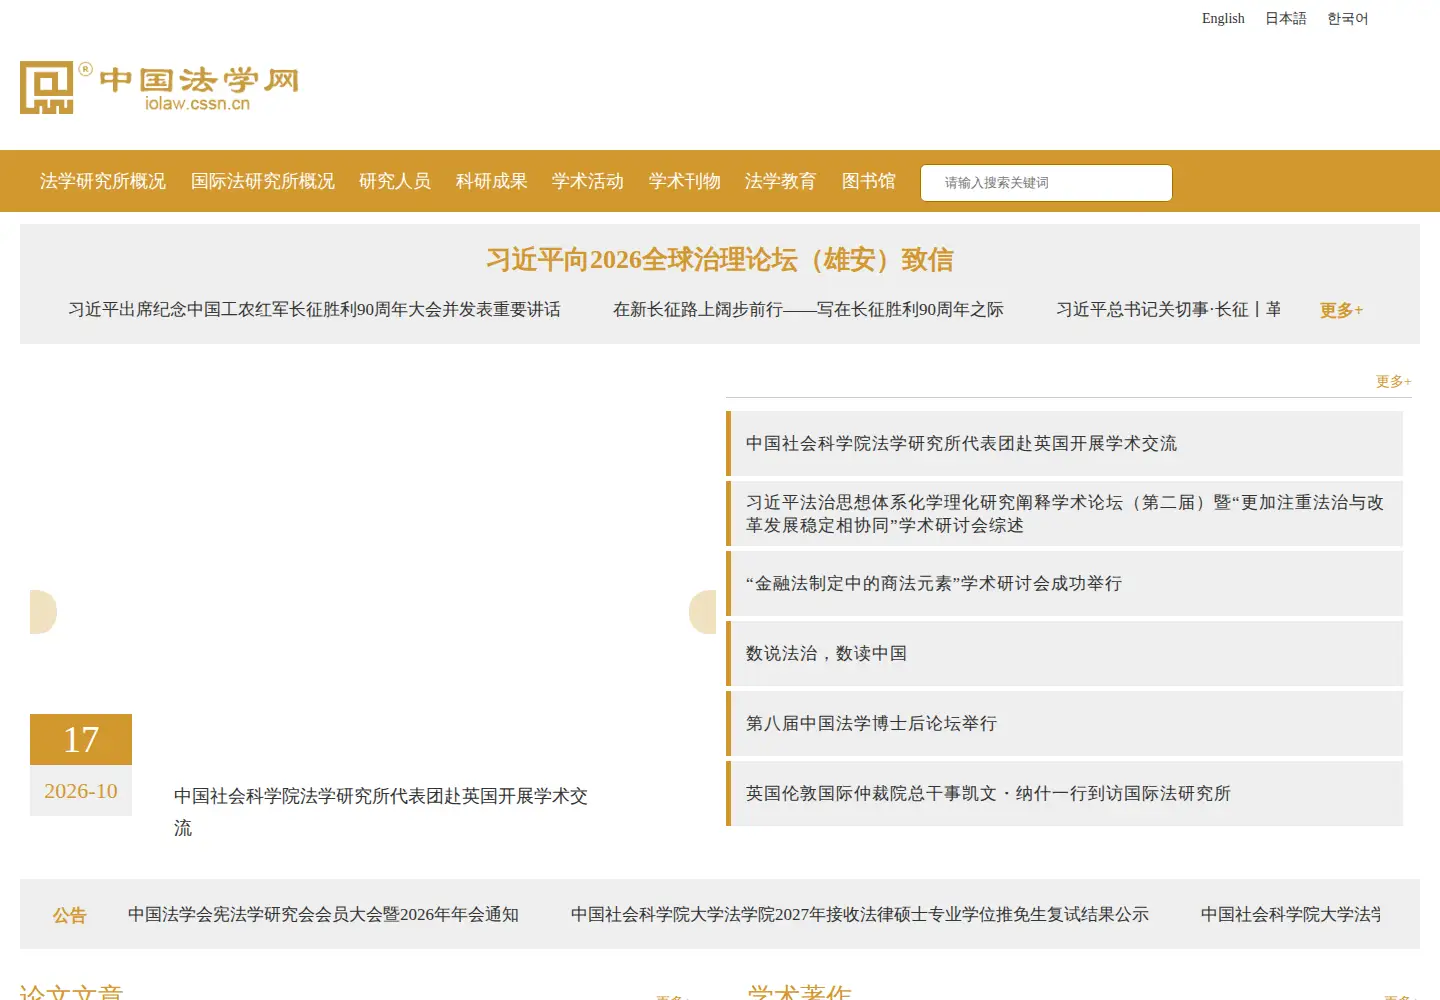The image size is (1440, 1000).
Task: Open notice 法学院2027年接收法律硕士推免生复试结果公示
Action: [860, 914]
